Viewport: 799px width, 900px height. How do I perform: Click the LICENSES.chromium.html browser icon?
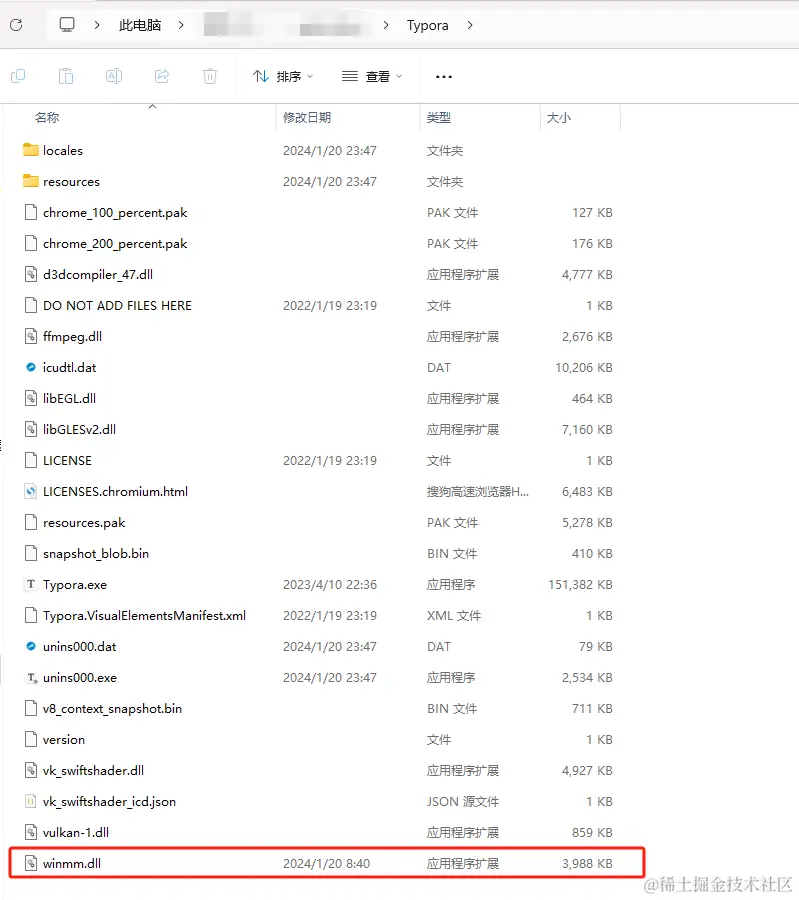(x=31, y=491)
